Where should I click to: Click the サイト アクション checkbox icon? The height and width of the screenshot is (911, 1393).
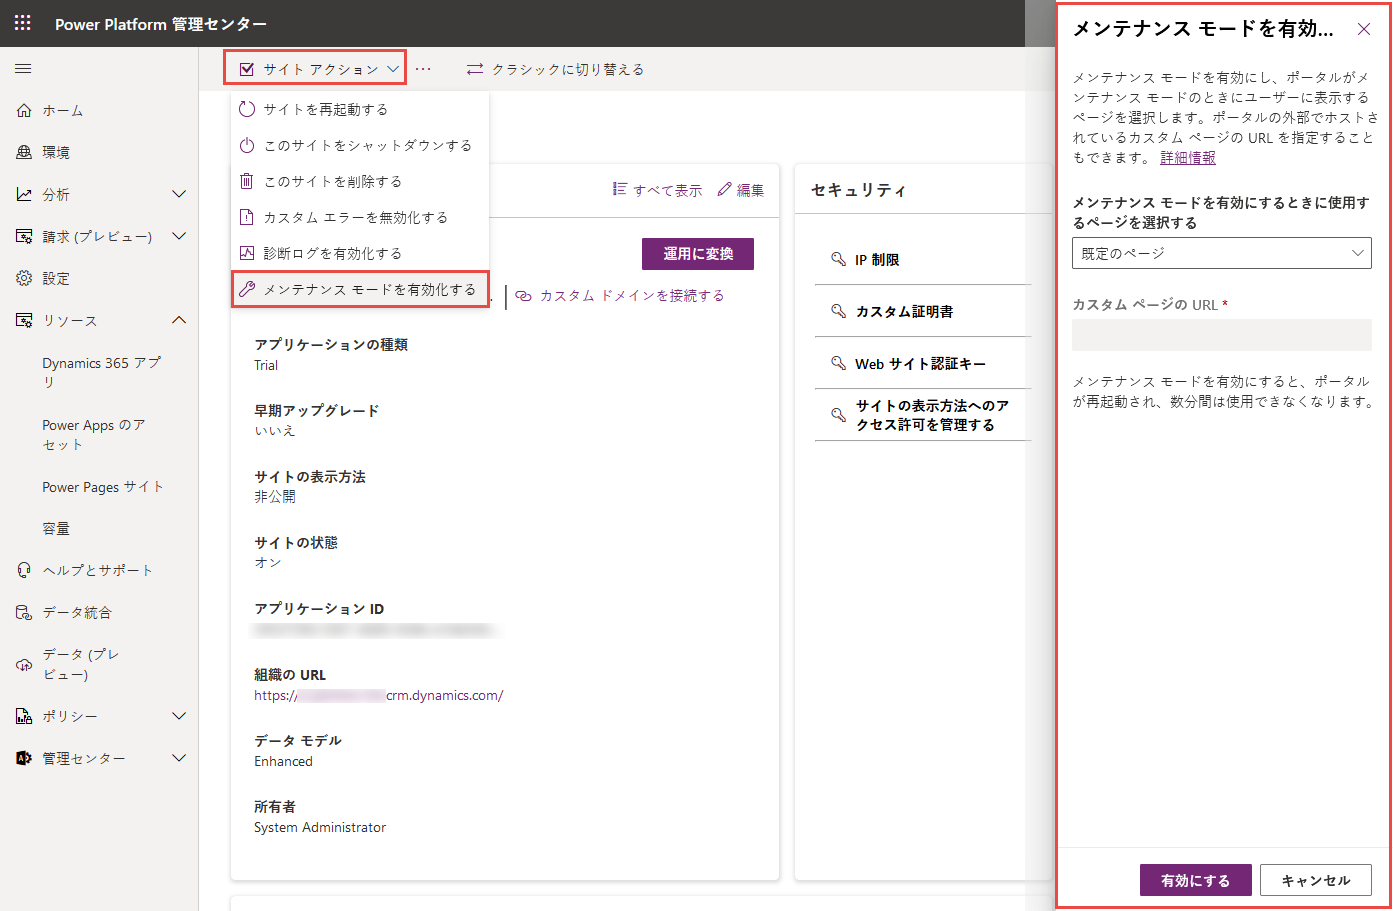click(x=247, y=69)
